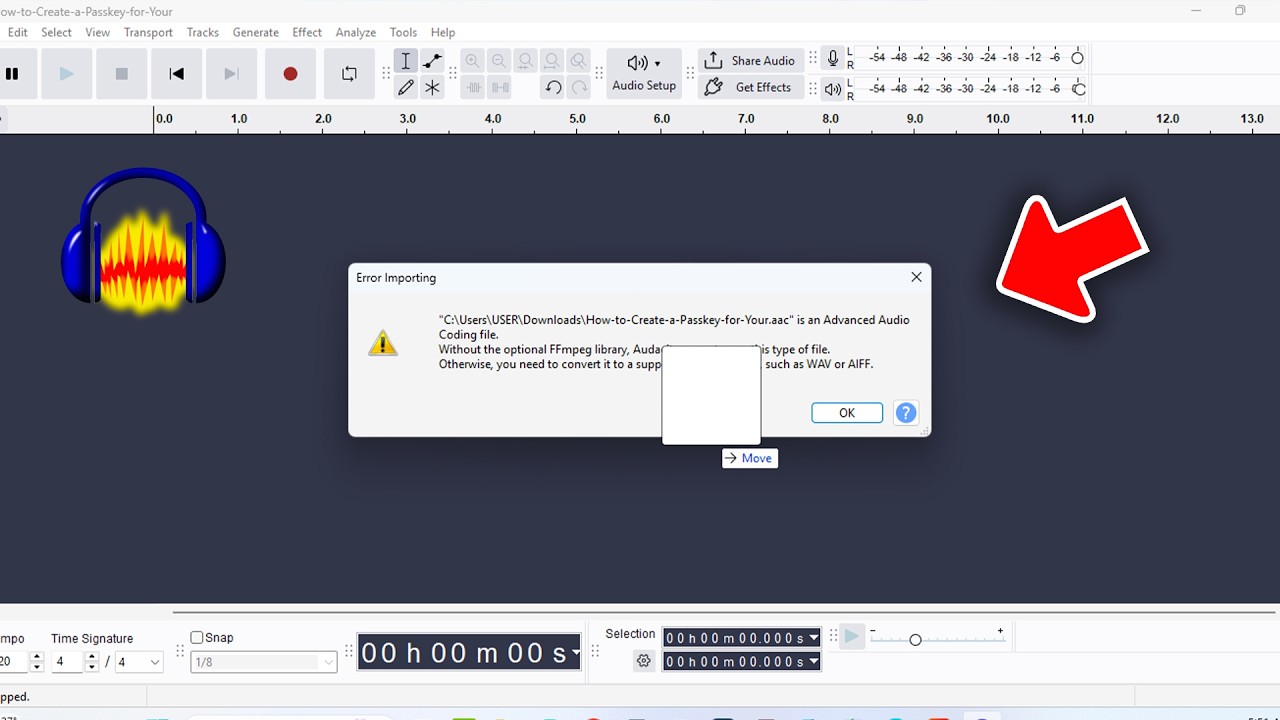
Task: Click the record meter microphone icon
Action: click(x=833, y=59)
